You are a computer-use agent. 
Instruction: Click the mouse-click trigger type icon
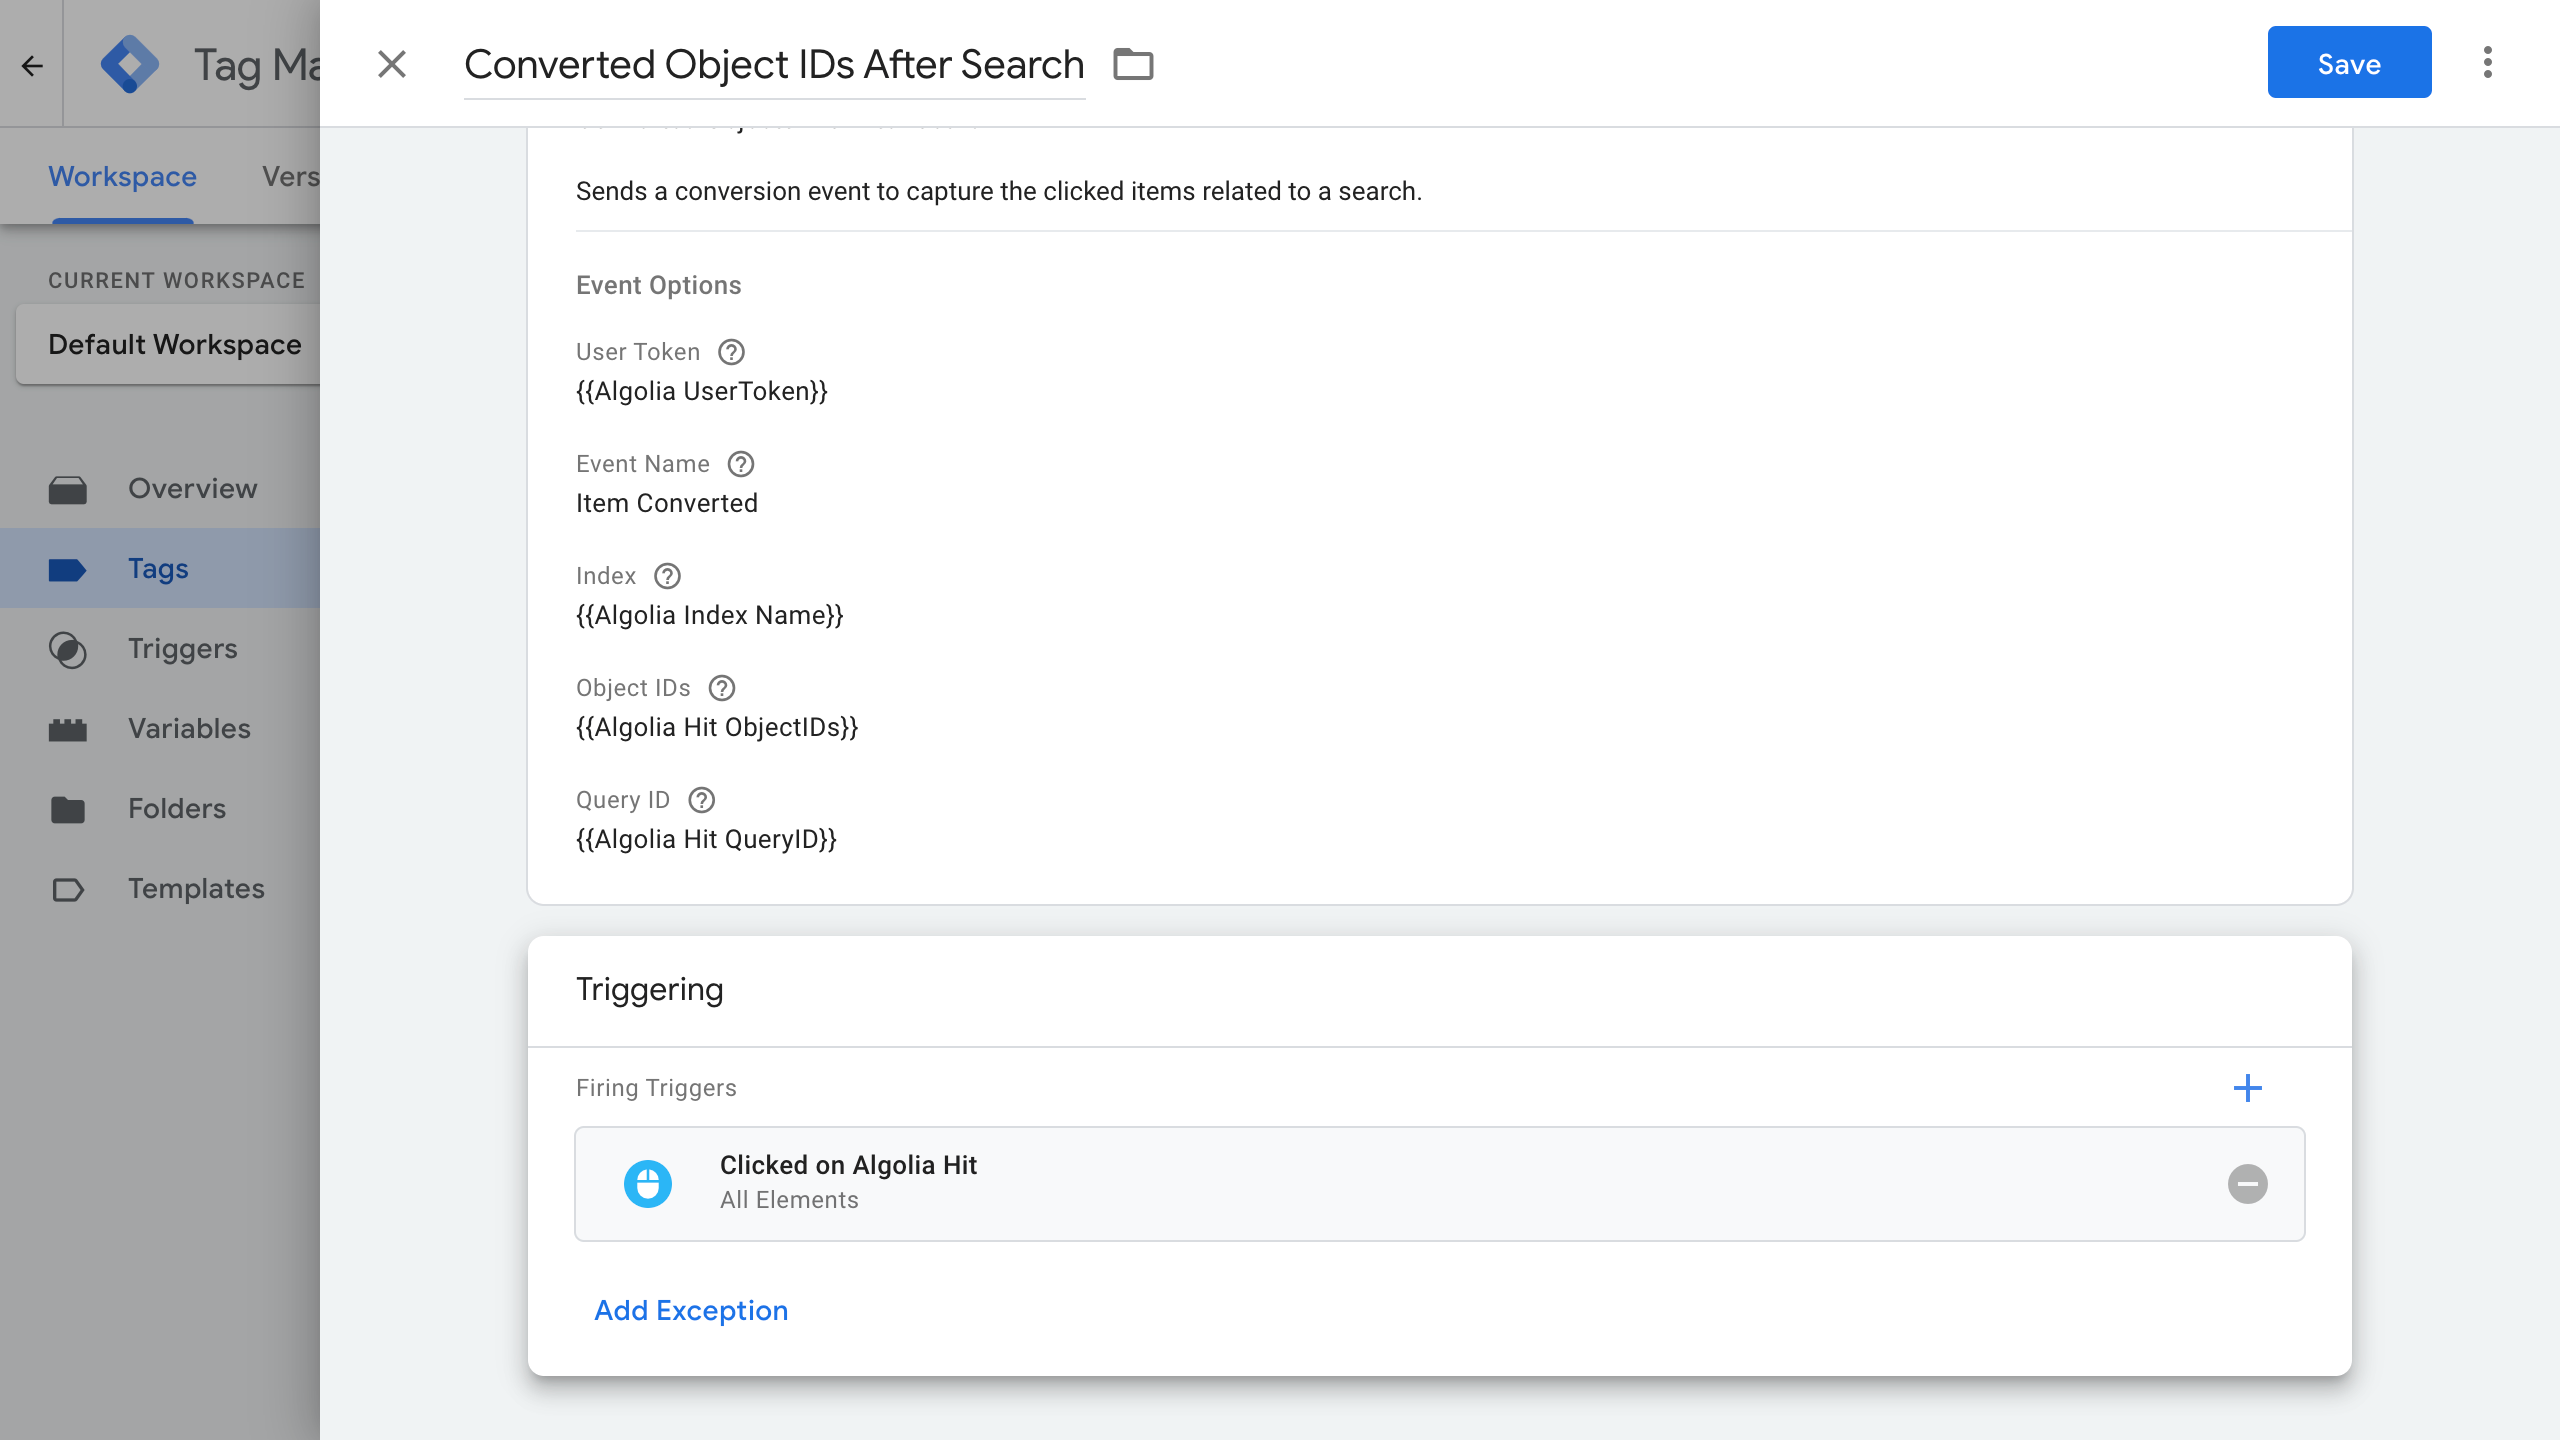(x=648, y=1184)
